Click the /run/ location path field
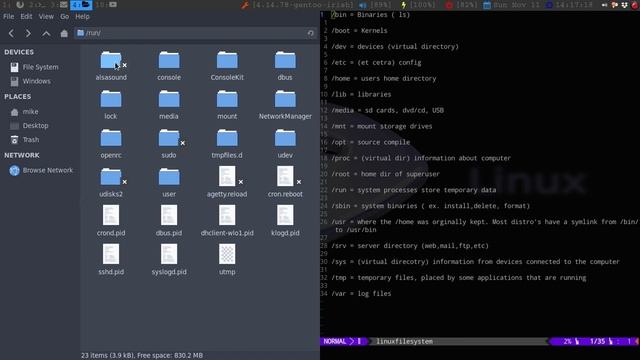The image size is (640, 360). [x=196, y=33]
